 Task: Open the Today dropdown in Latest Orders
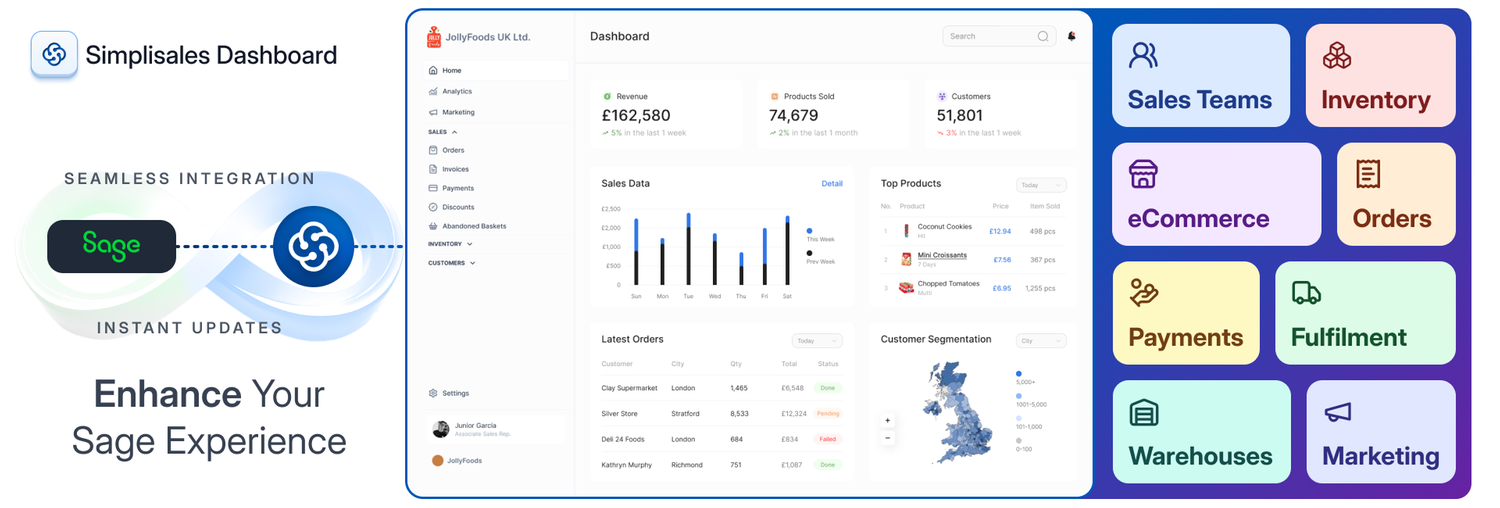click(817, 341)
